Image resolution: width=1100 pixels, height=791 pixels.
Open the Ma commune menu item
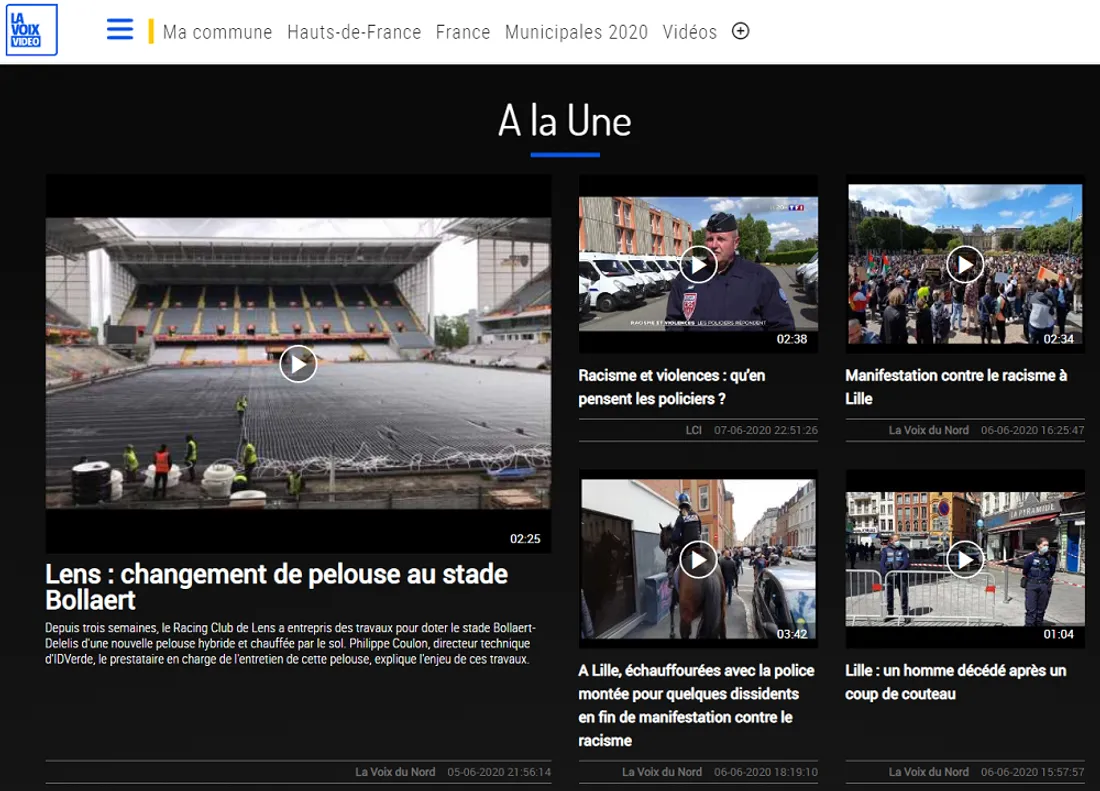point(217,32)
